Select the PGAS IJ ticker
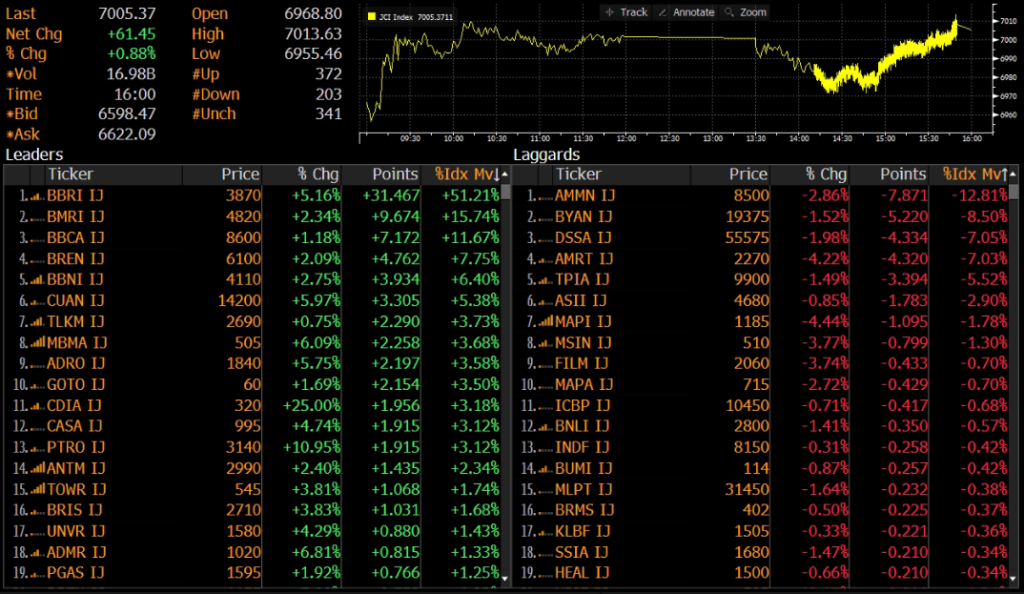Viewport: 1024px width, 594px height. [75, 573]
